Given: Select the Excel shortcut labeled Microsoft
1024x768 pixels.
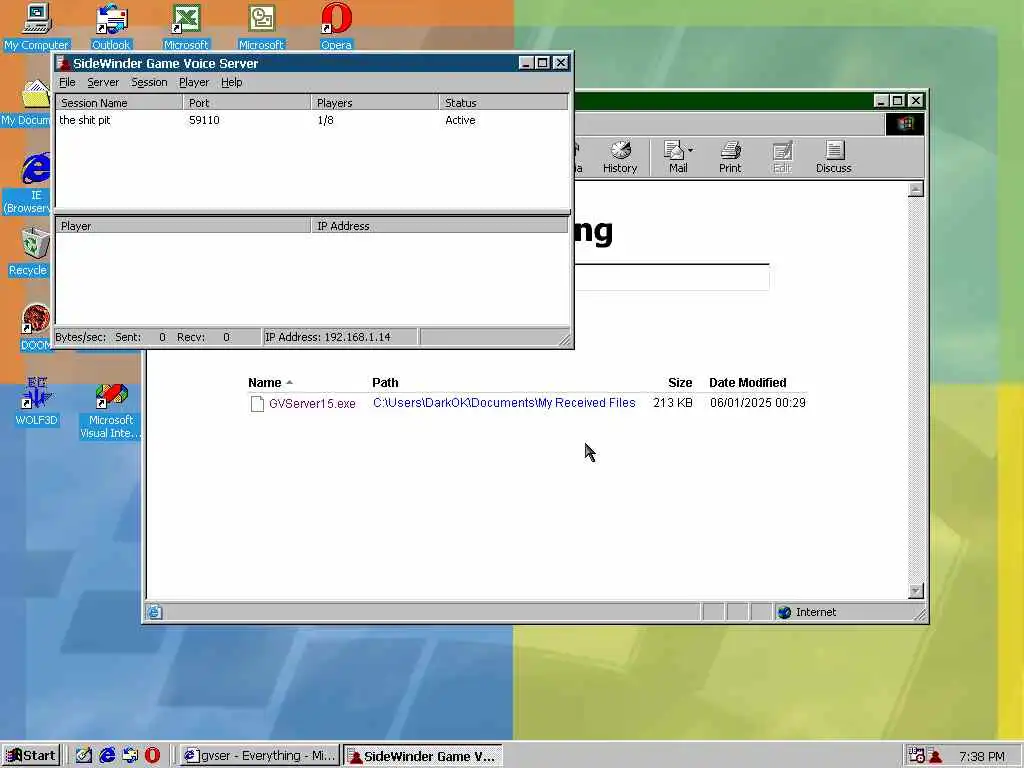Looking at the screenshot, I should [x=186, y=26].
